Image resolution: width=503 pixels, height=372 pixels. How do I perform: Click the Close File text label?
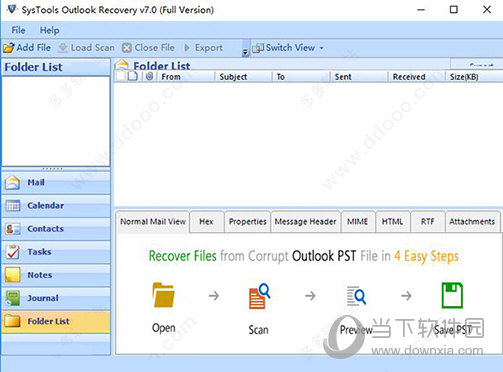point(154,48)
